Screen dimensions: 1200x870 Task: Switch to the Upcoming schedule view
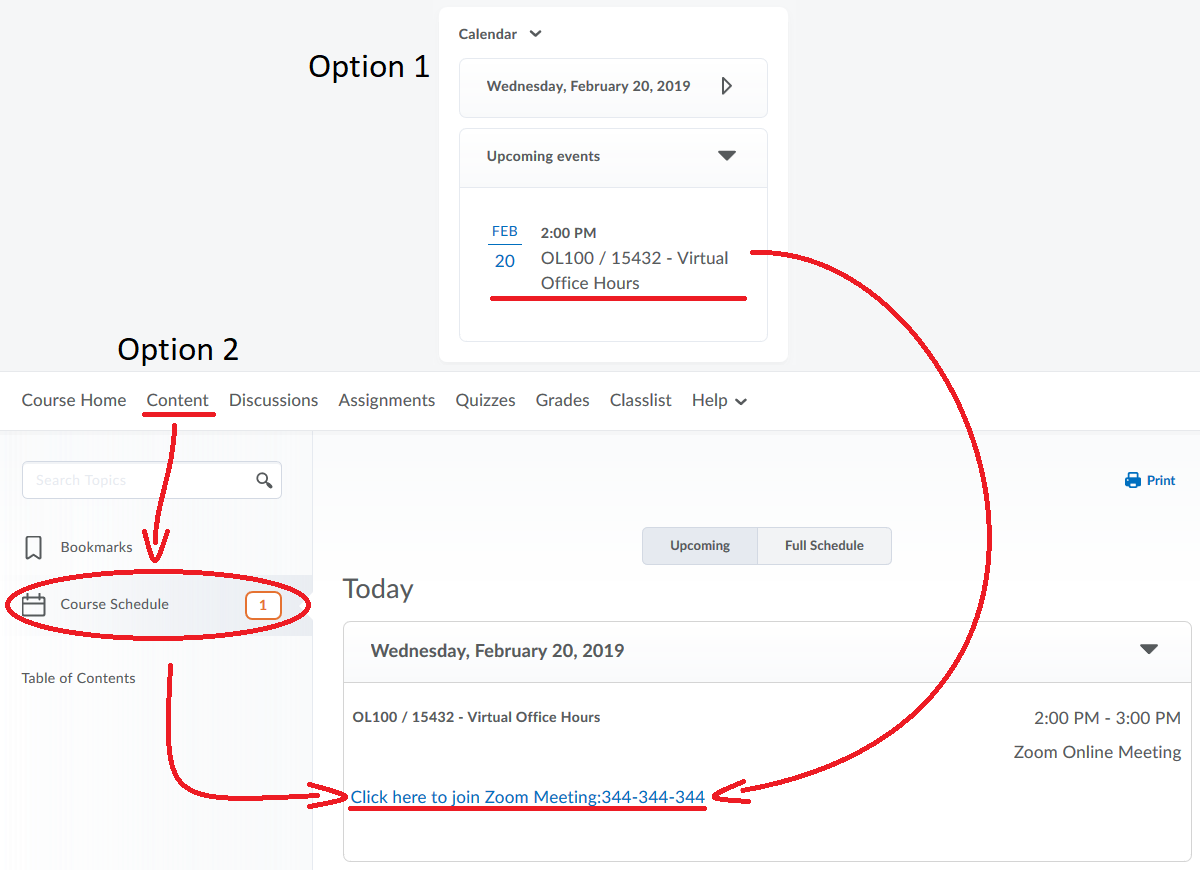click(x=700, y=546)
